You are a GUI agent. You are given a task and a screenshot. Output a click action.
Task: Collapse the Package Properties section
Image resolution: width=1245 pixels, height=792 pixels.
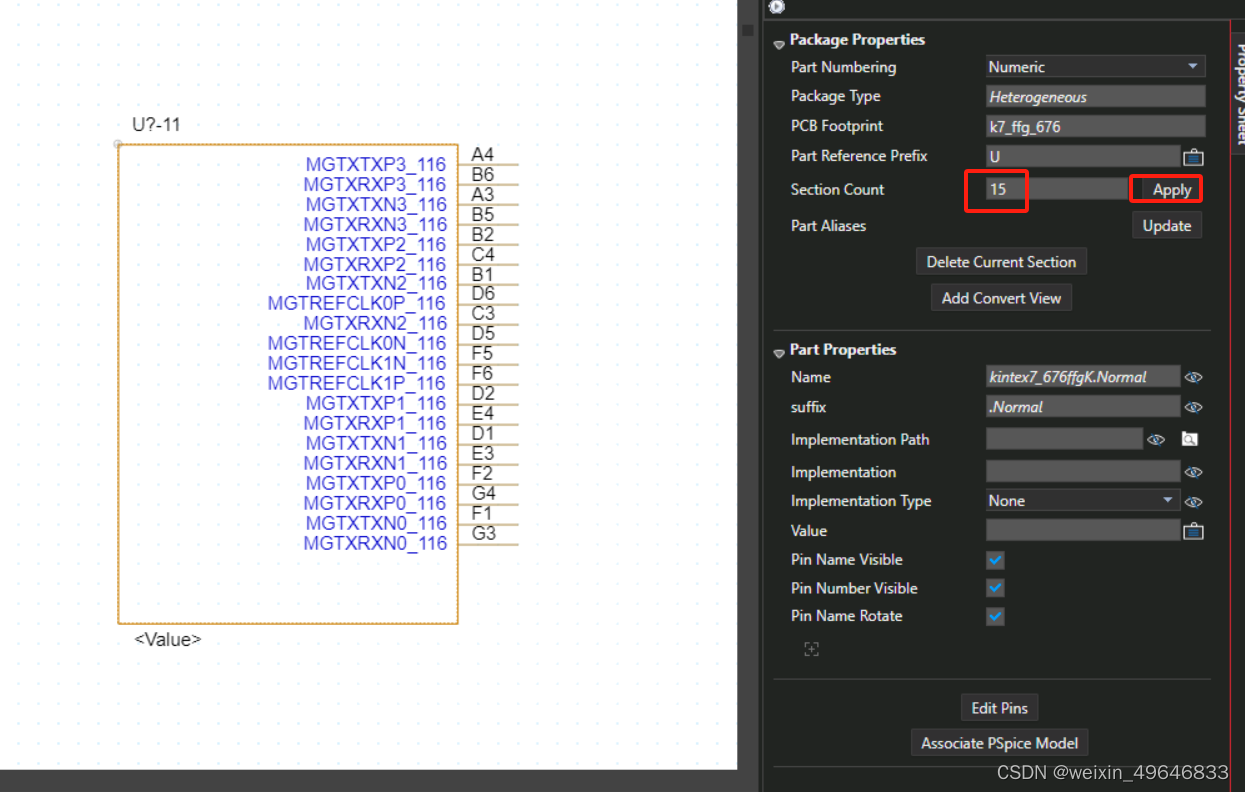(779, 42)
